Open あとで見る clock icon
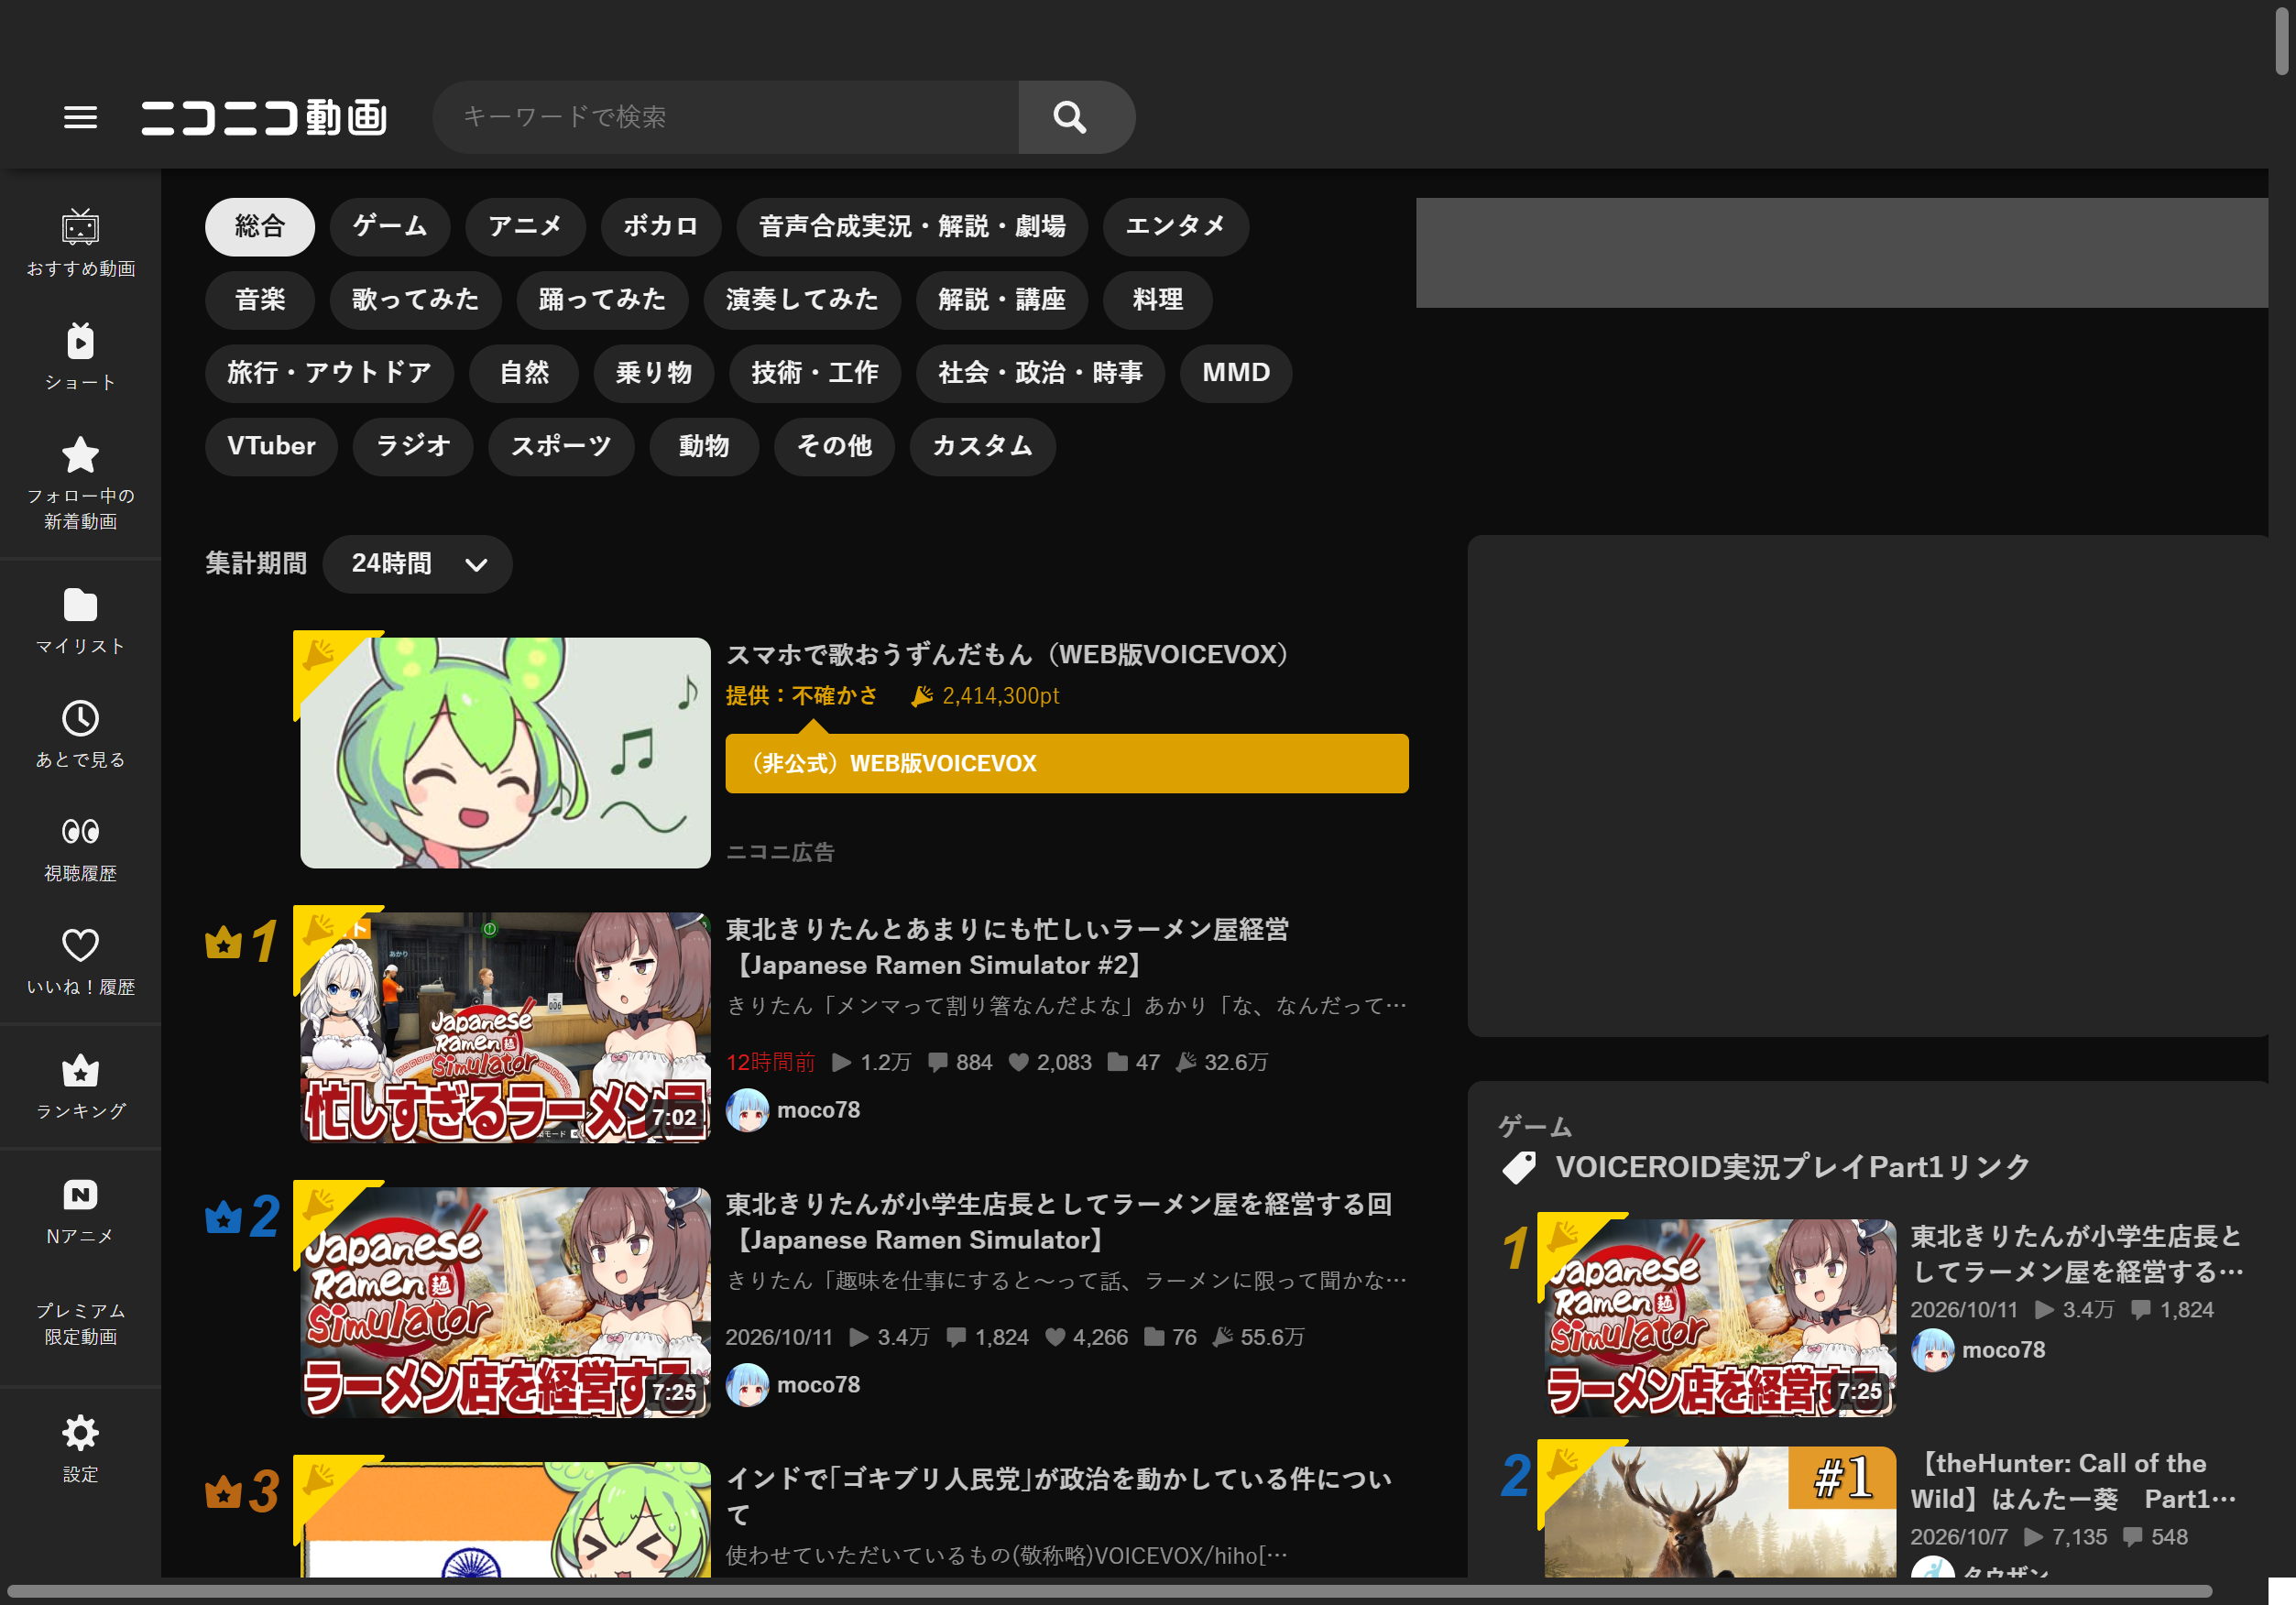The width and height of the screenshot is (2296, 1605). point(80,718)
